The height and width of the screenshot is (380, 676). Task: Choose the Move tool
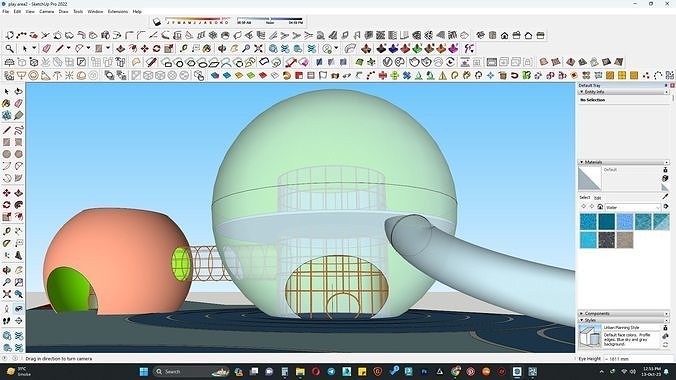pos(6,193)
